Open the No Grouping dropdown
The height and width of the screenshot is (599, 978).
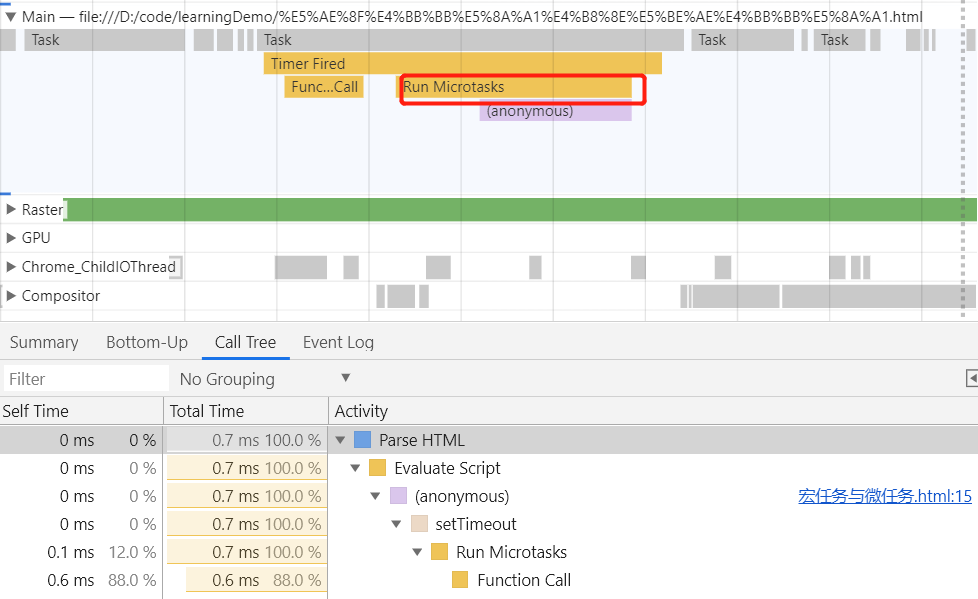(x=265, y=379)
